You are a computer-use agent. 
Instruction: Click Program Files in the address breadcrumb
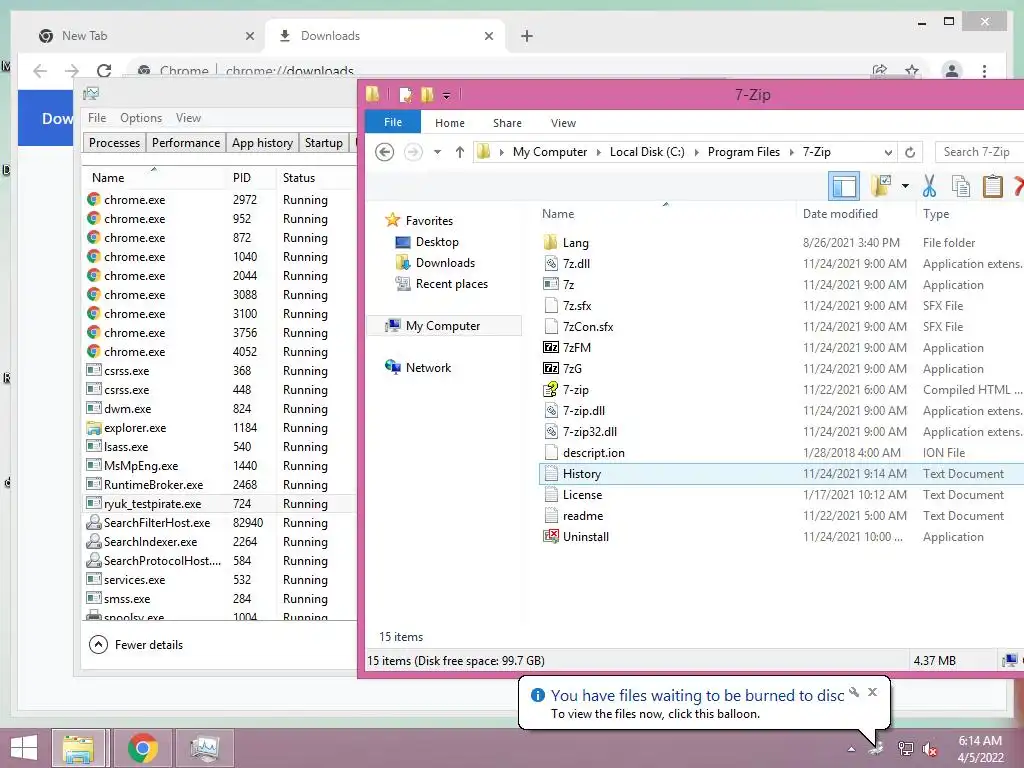[744, 152]
